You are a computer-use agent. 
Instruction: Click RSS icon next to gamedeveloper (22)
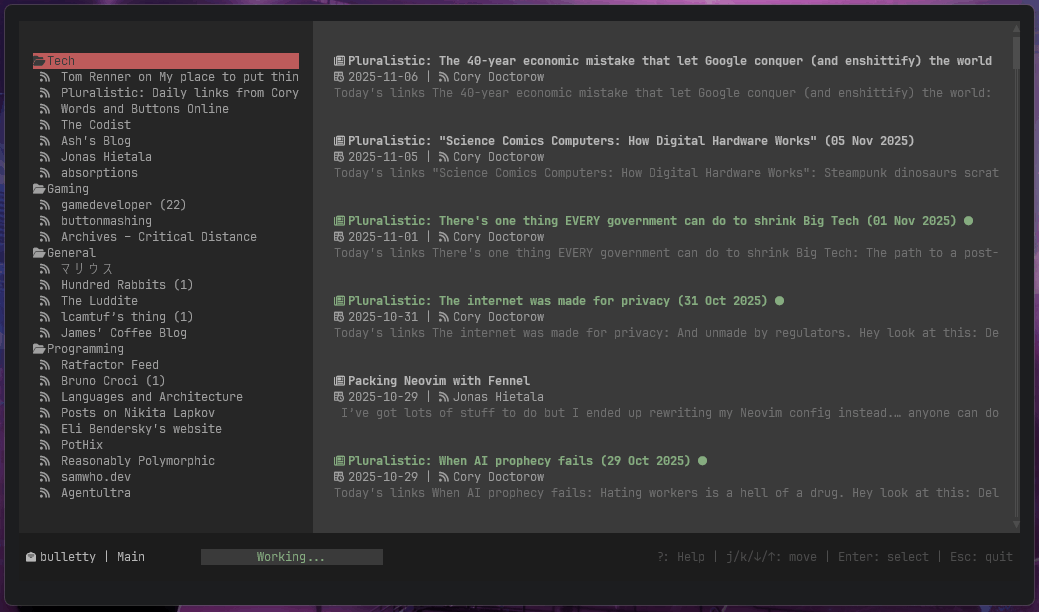(45, 205)
